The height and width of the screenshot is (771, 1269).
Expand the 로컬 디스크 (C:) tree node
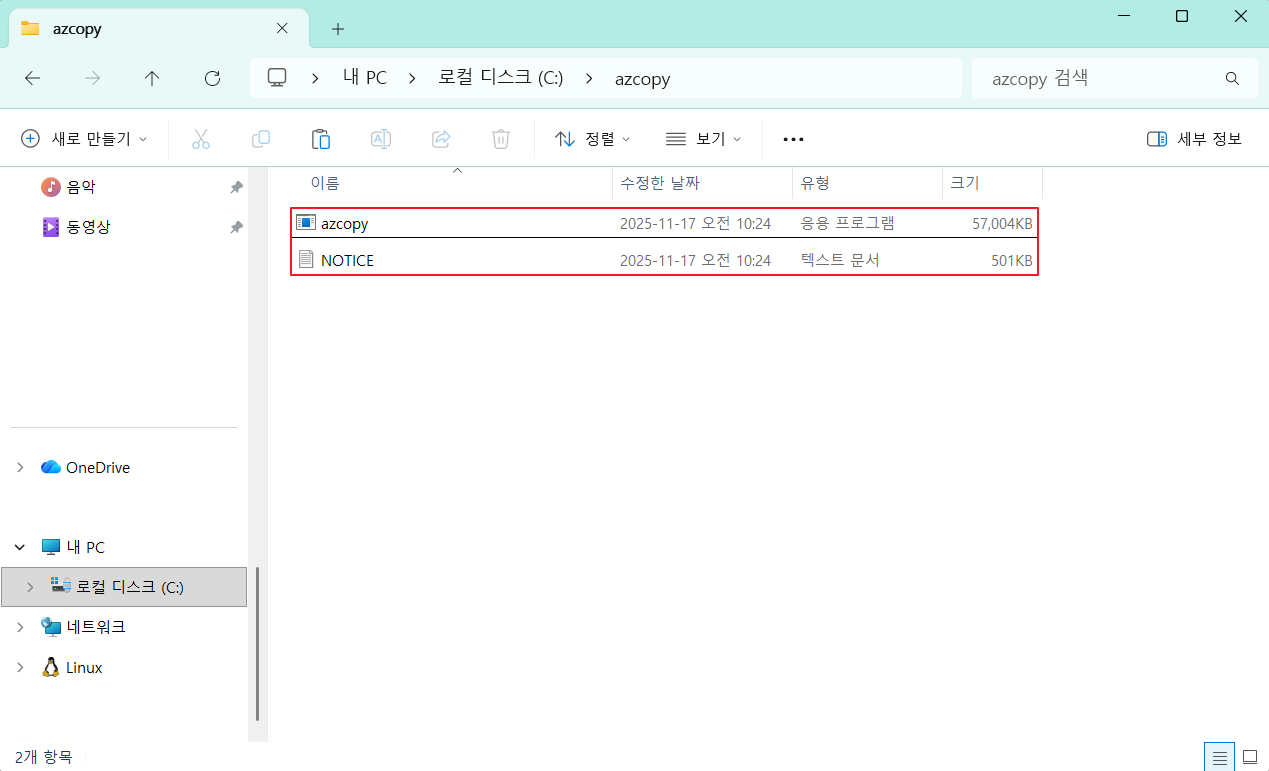point(30,587)
